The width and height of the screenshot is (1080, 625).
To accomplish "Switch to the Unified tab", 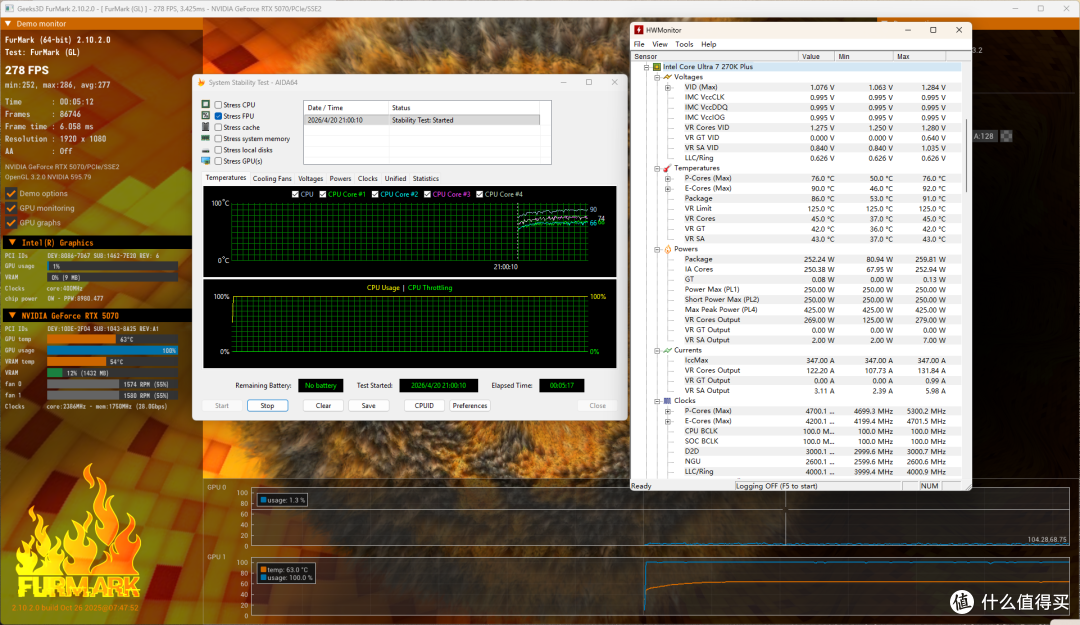I will (x=395, y=178).
